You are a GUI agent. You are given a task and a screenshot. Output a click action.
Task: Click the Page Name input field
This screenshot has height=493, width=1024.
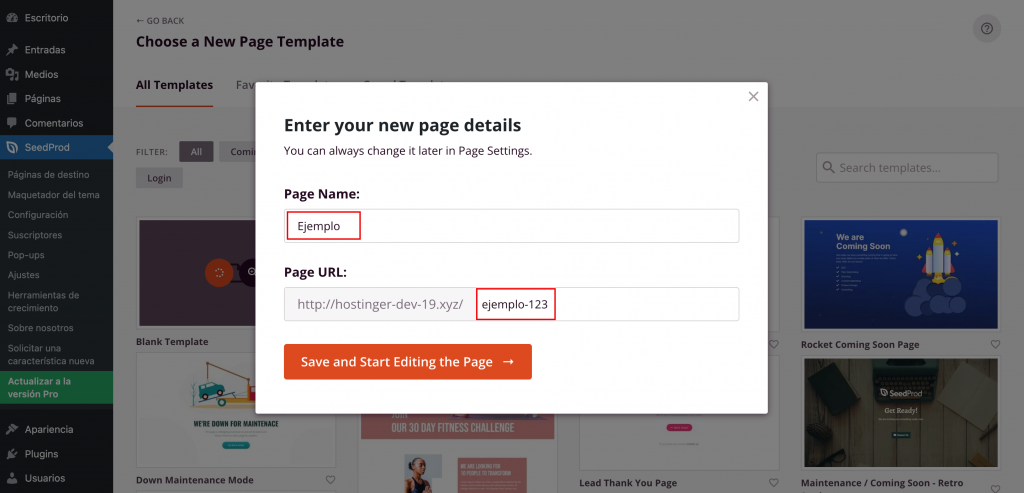pyautogui.click(x=511, y=226)
